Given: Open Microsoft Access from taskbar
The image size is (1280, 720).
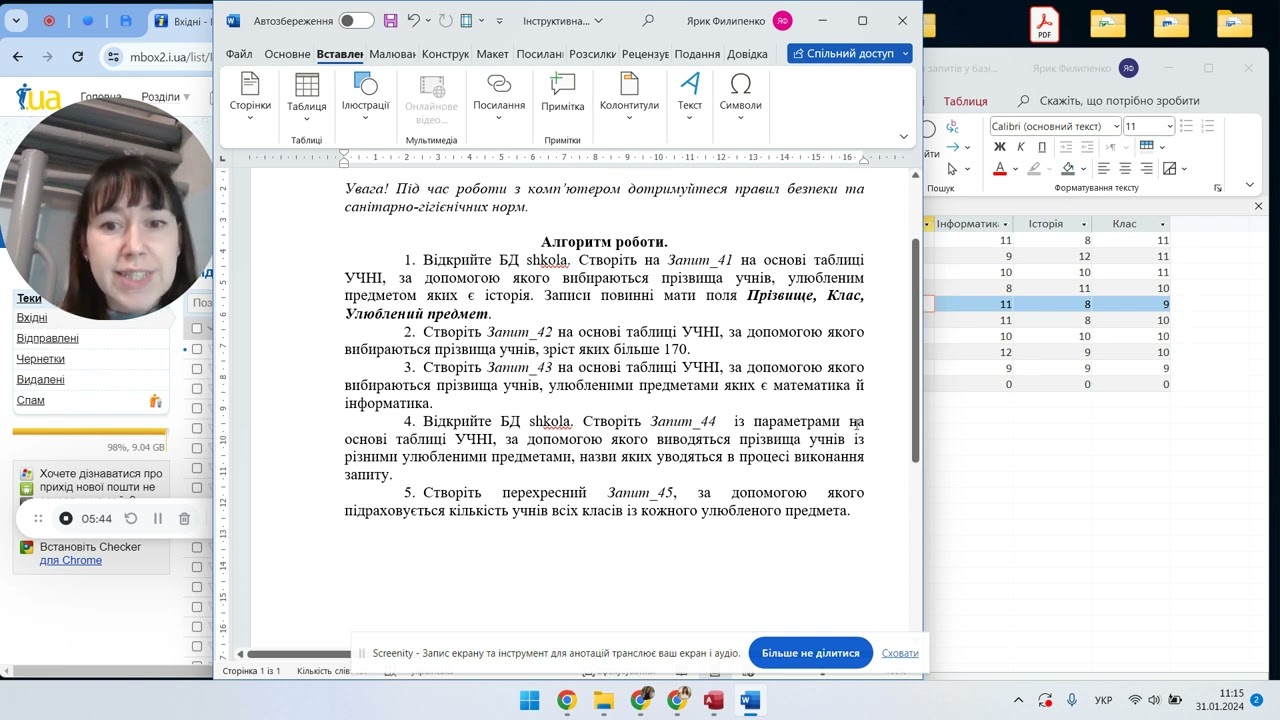Looking at the screenshot, I should coord(713,700).
